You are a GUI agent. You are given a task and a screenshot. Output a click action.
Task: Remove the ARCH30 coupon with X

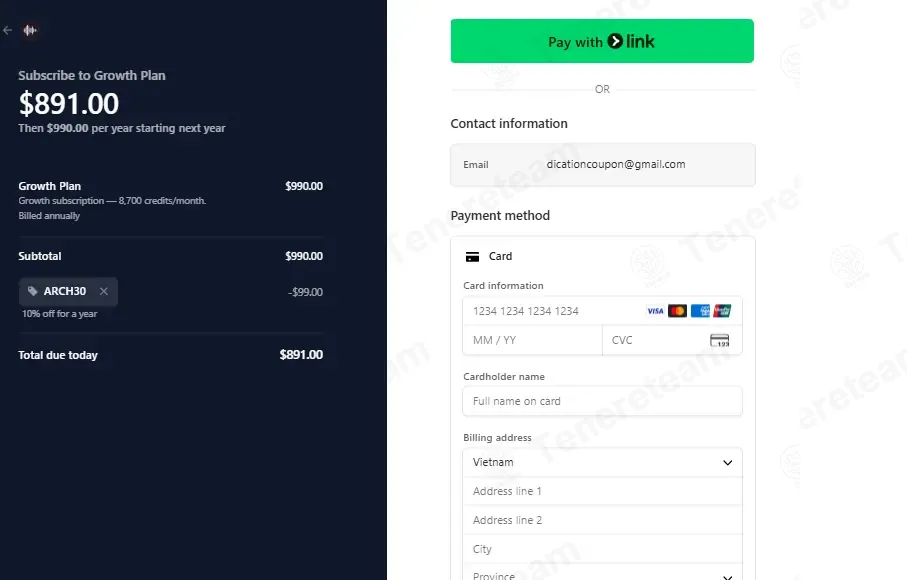tap(104, 291)
